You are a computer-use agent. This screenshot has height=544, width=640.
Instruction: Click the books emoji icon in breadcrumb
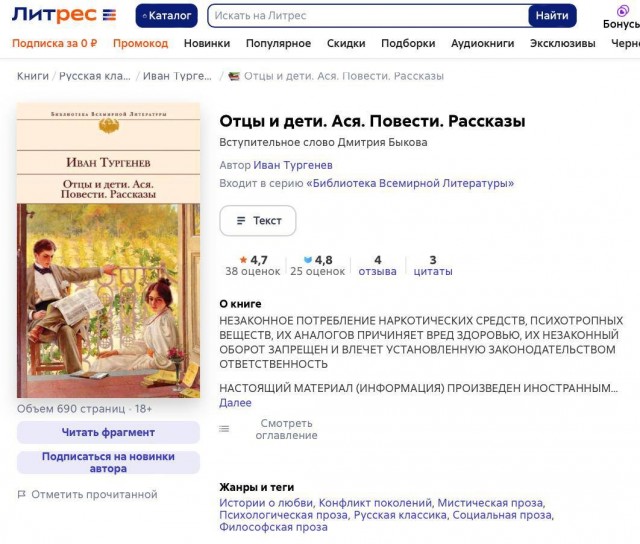[234, 76]
